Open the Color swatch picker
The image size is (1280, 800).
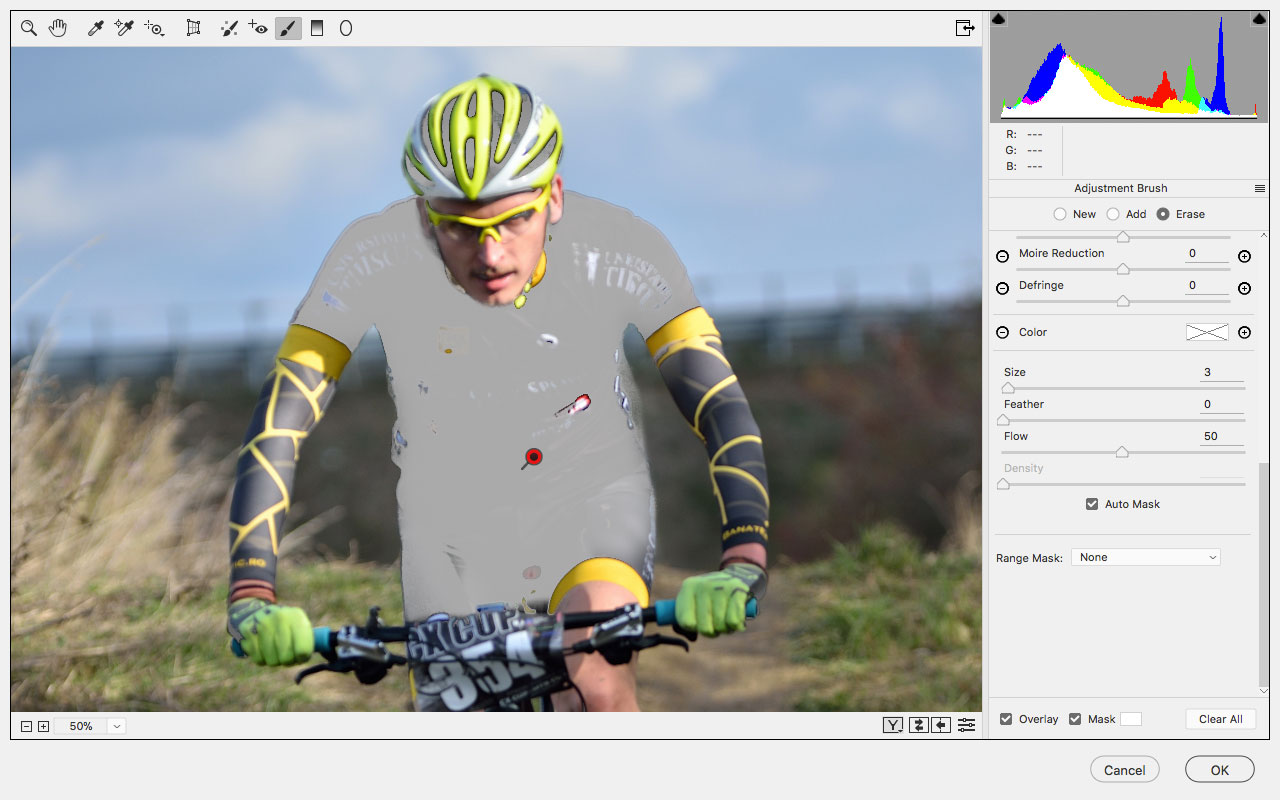[1207, 332]
